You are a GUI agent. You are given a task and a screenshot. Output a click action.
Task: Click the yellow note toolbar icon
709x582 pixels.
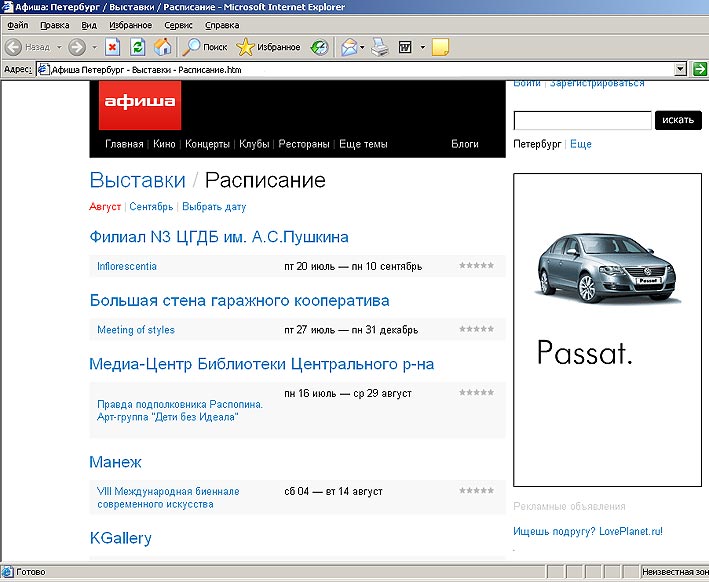[x=440, y=47]
